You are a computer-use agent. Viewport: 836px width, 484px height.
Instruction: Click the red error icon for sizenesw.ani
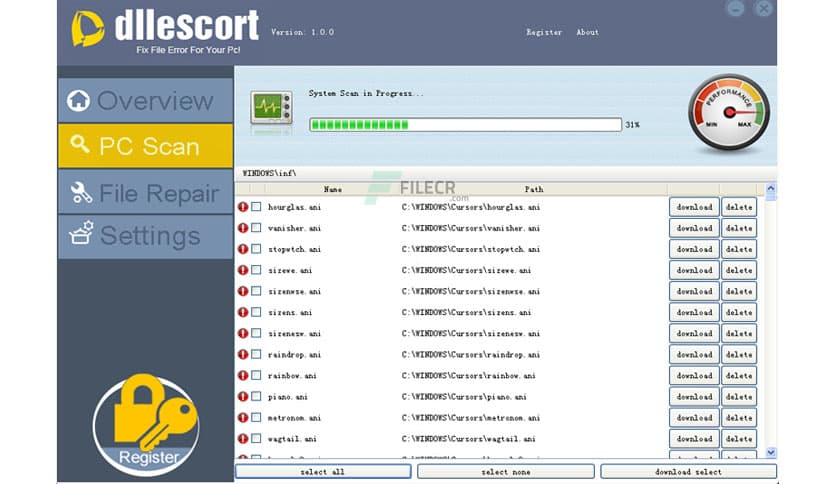pyautogui.click(x=243, y=333)
